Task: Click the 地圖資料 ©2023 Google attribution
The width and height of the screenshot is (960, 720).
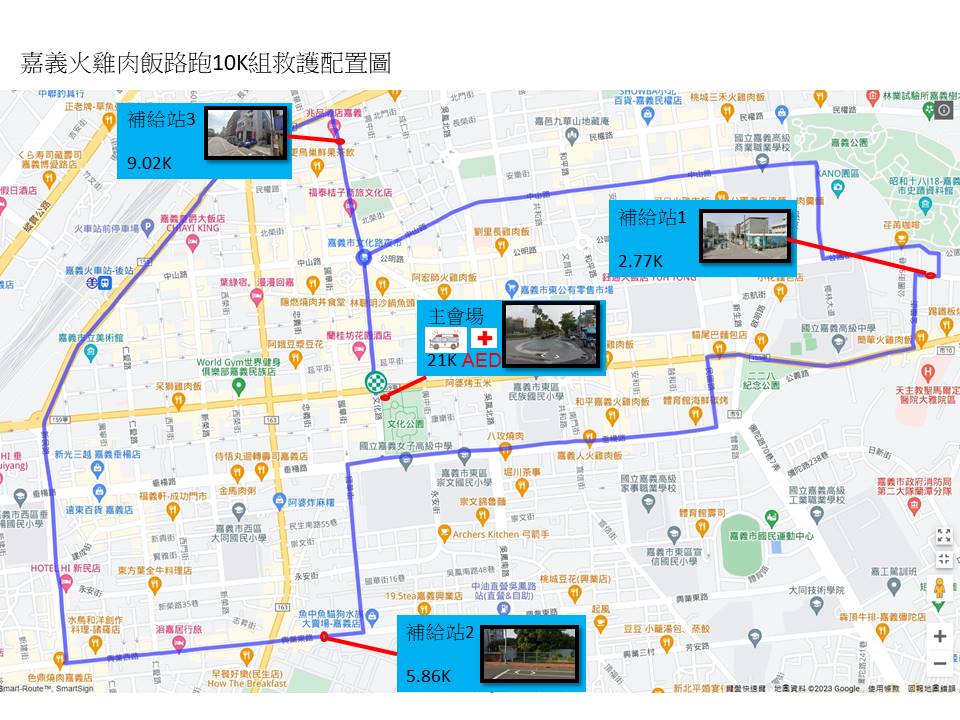Action: [817, 689]
